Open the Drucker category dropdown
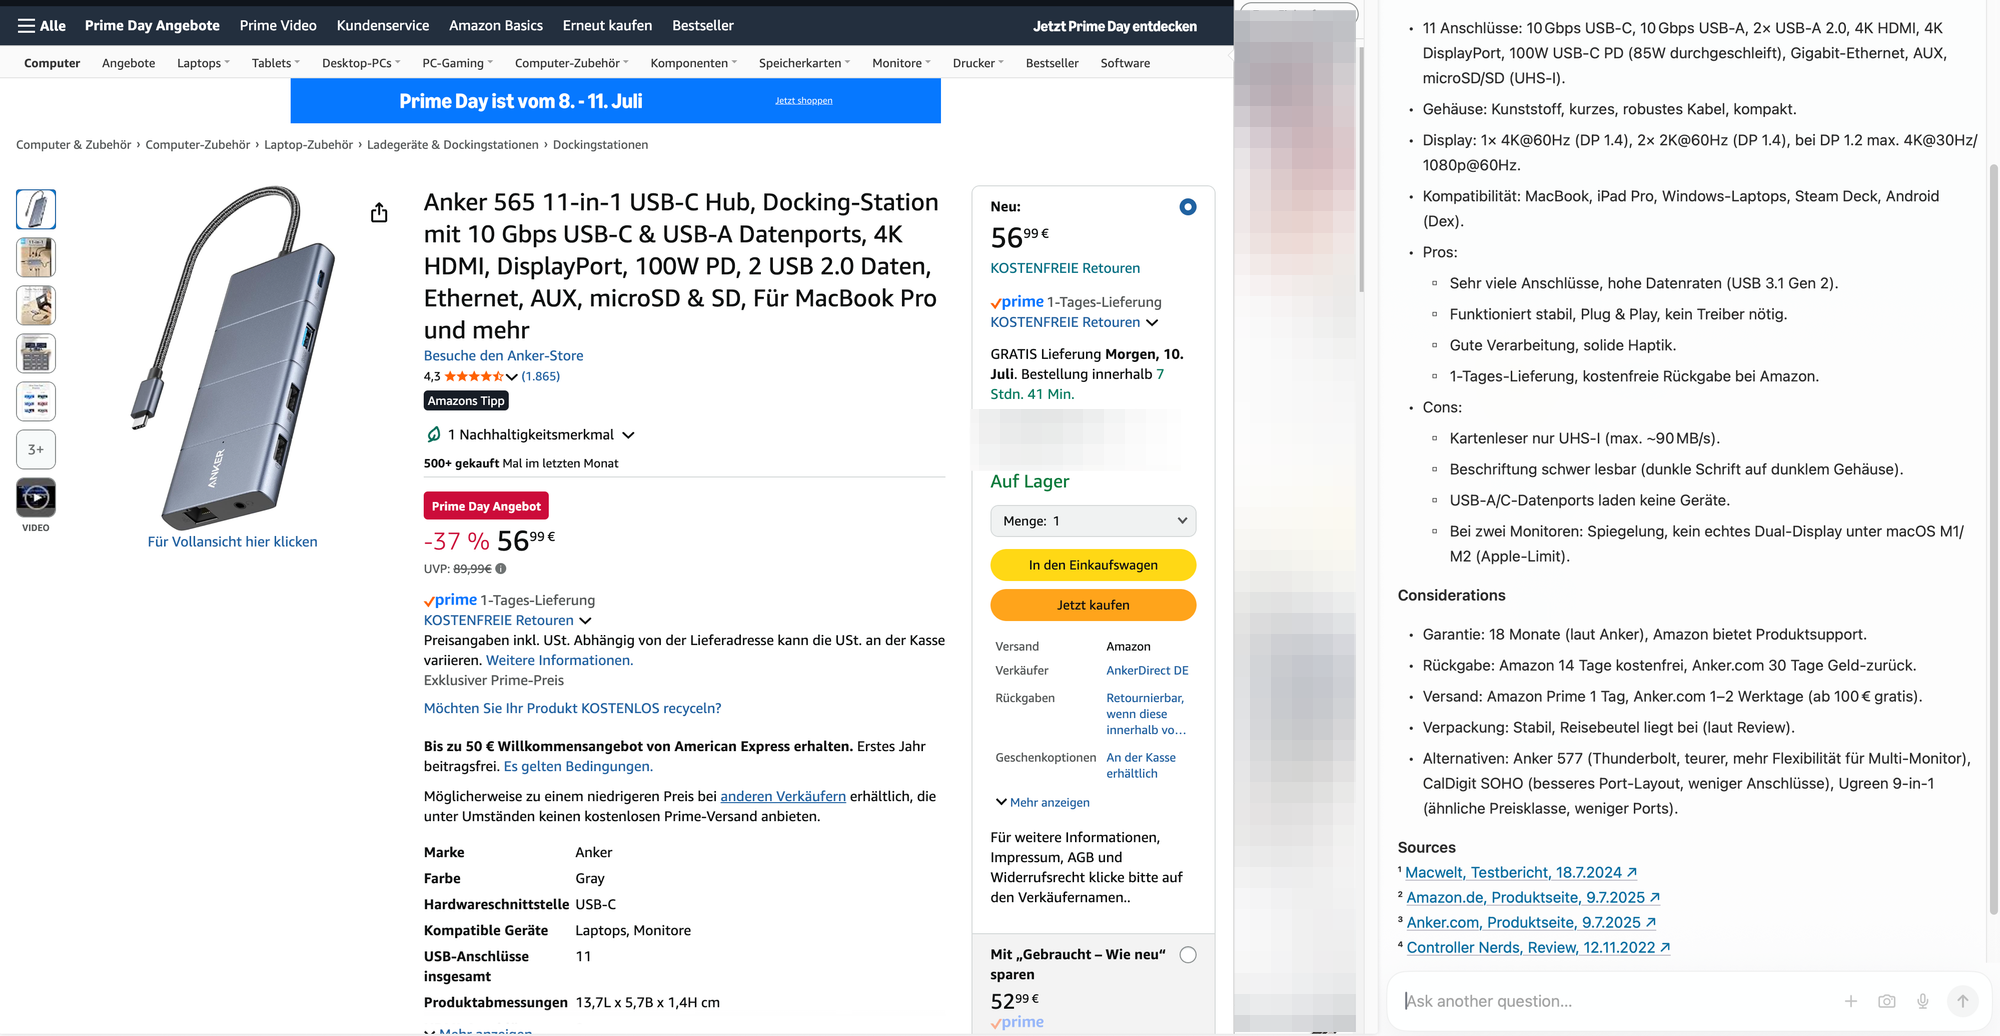 click(x=978, y=63)
